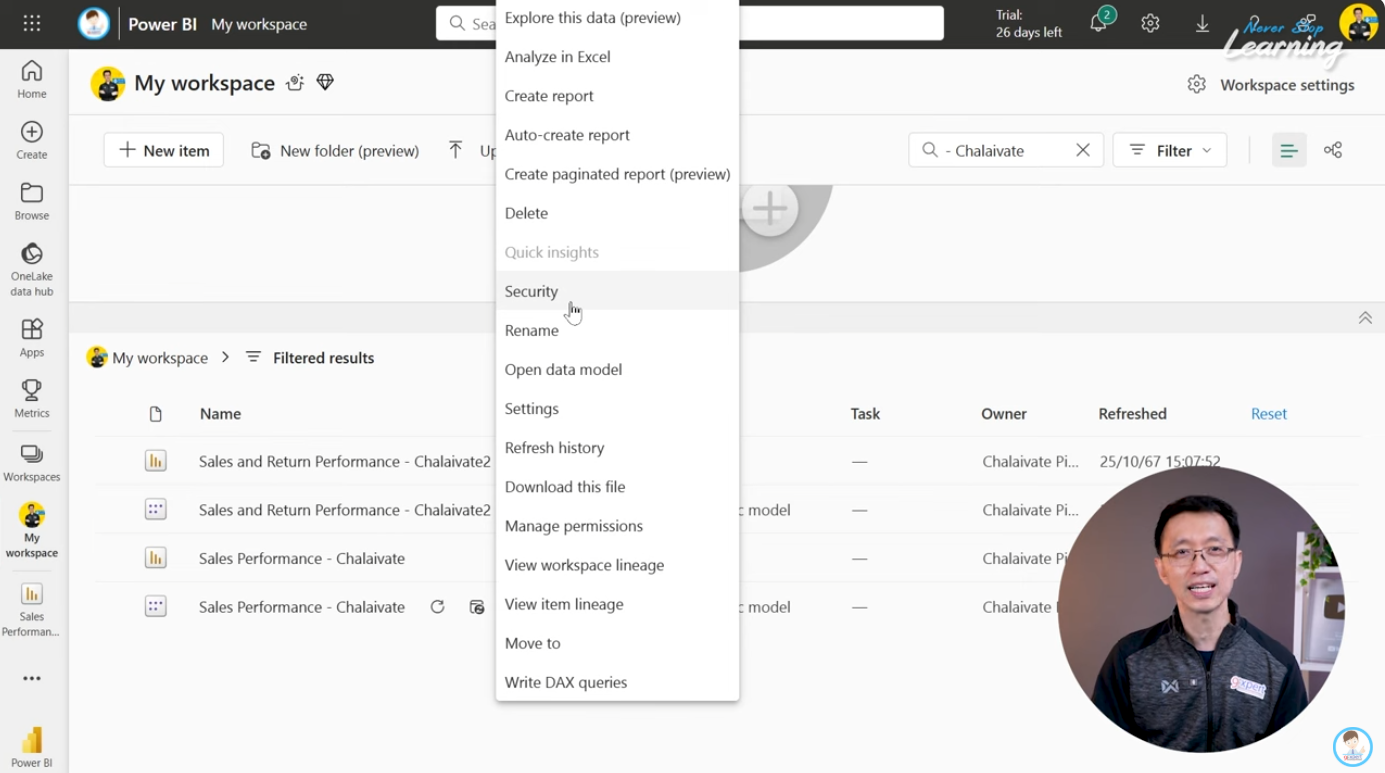Screen dimensions: 1385x773
Task: Refresh Sales Performance - Chalaivate now
Action: coord(437,607)
